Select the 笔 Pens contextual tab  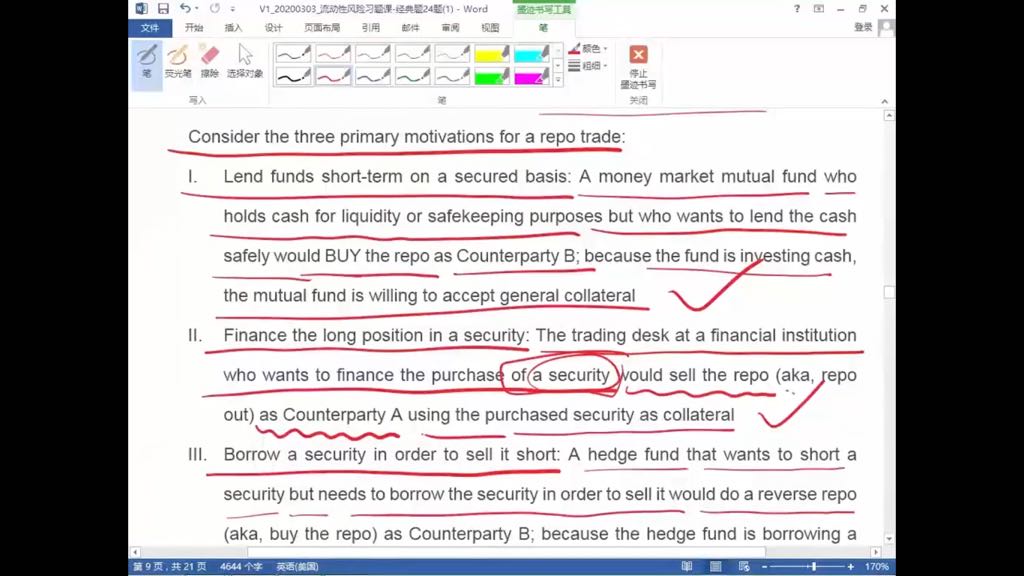(x=543, y=27)
